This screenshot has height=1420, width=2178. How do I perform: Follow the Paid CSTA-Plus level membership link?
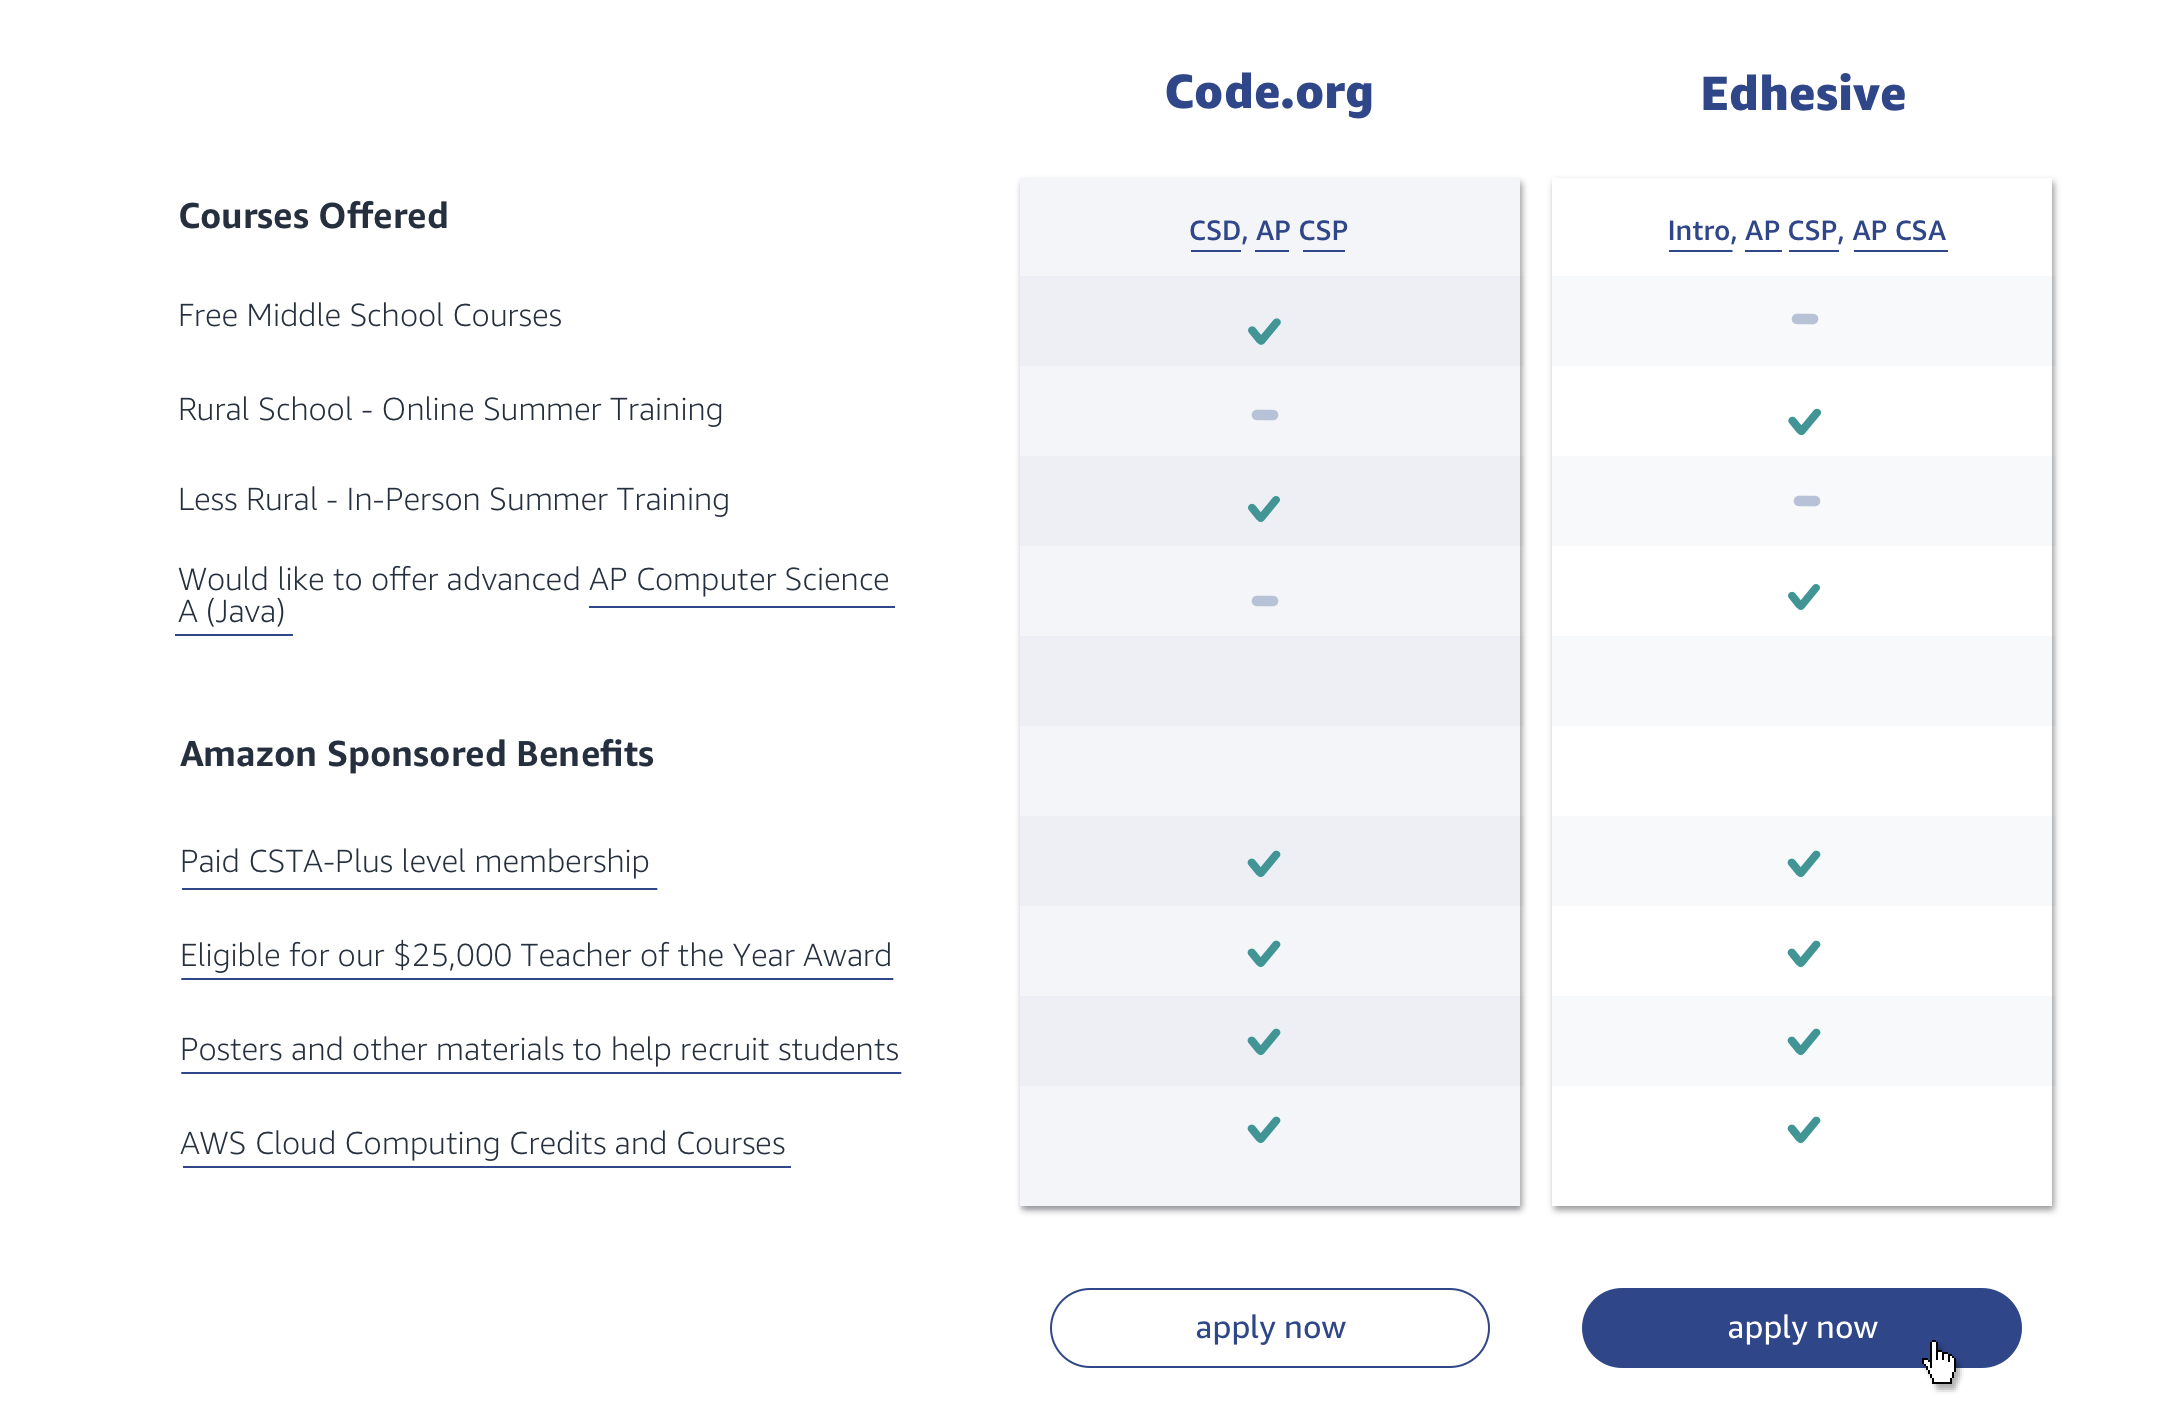click(415, 861)
